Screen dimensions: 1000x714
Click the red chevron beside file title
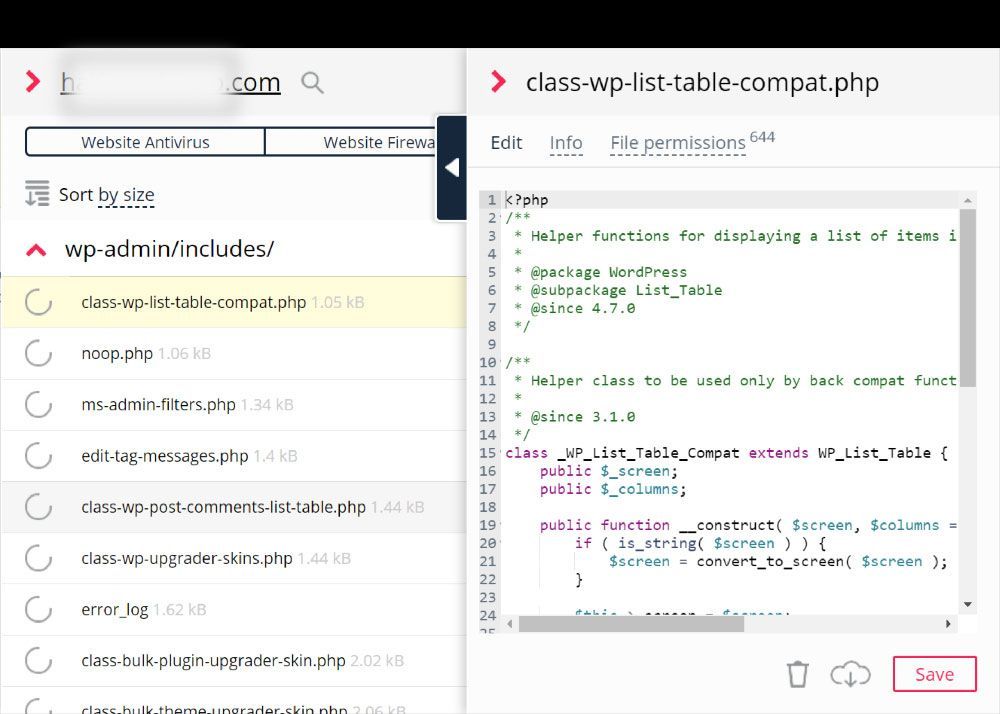(498, 82)
